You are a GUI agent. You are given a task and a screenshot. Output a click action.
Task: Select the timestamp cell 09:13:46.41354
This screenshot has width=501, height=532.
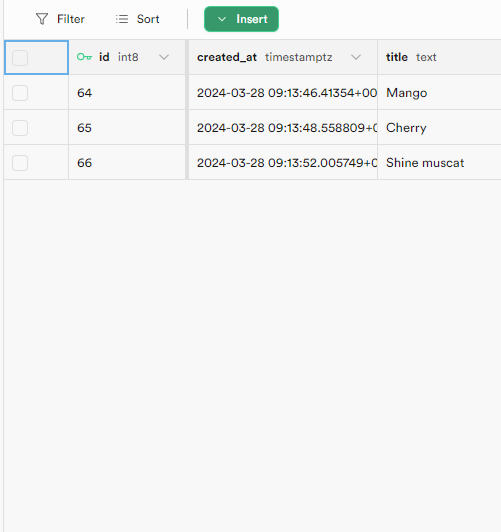(x=283, y=93)
